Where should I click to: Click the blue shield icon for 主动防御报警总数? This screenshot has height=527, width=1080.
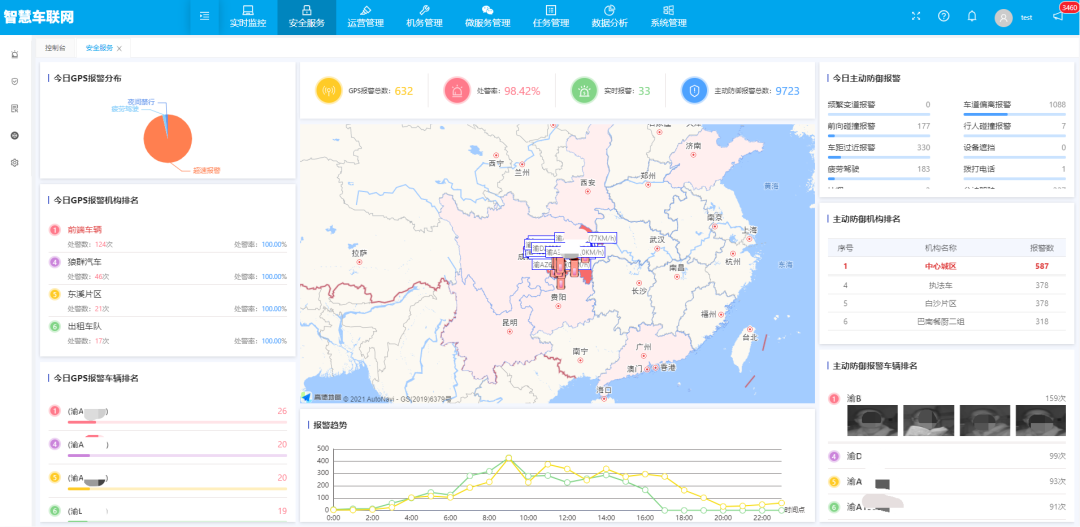(694, 91)
